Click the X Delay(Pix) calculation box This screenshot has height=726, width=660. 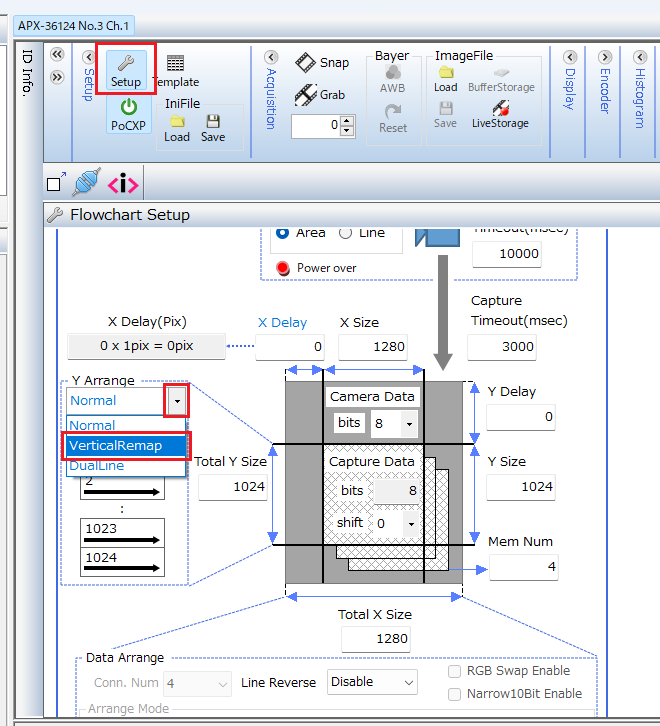tap(146, 346)
